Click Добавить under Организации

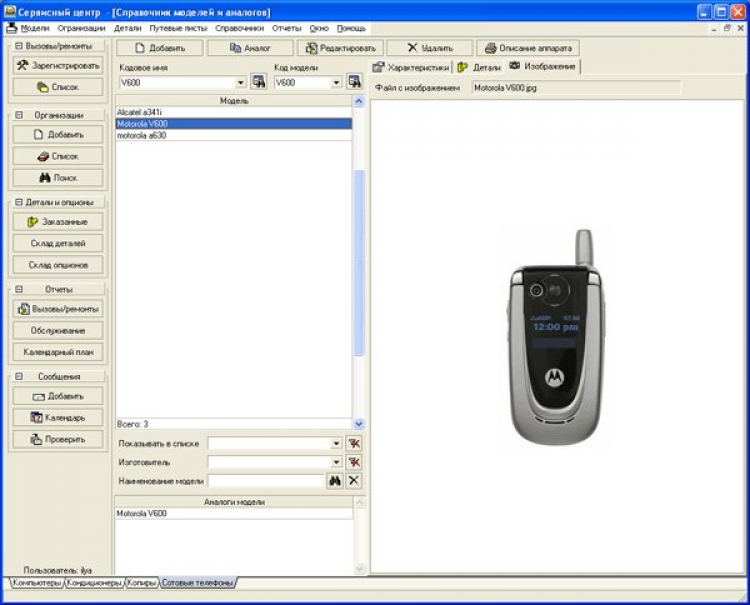pos(58,135)
